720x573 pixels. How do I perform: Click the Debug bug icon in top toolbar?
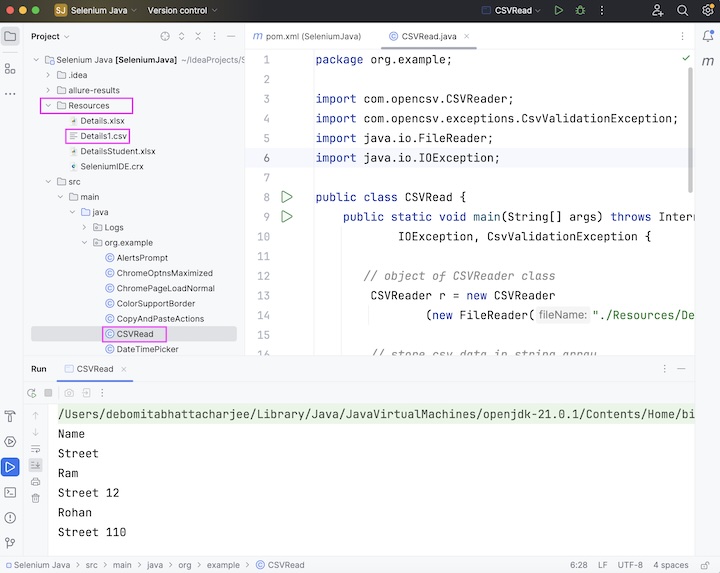coord(581,10)
